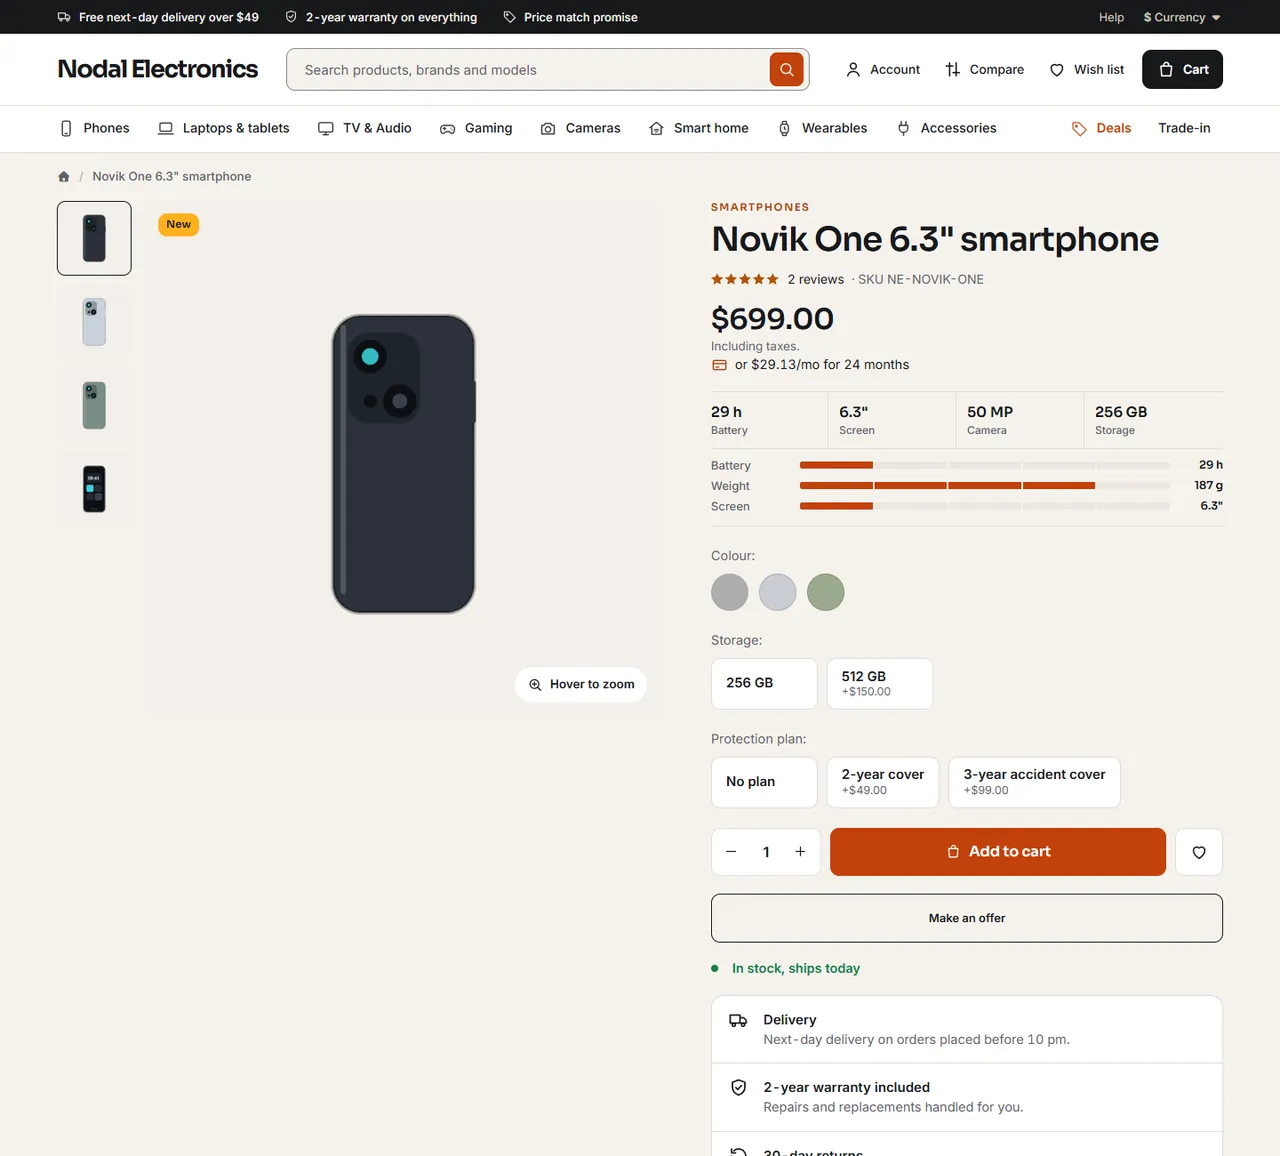This screenshot has width=1280, height=1156.
Task: Select the phone front screen thumbnail
Action: [94, 489]
